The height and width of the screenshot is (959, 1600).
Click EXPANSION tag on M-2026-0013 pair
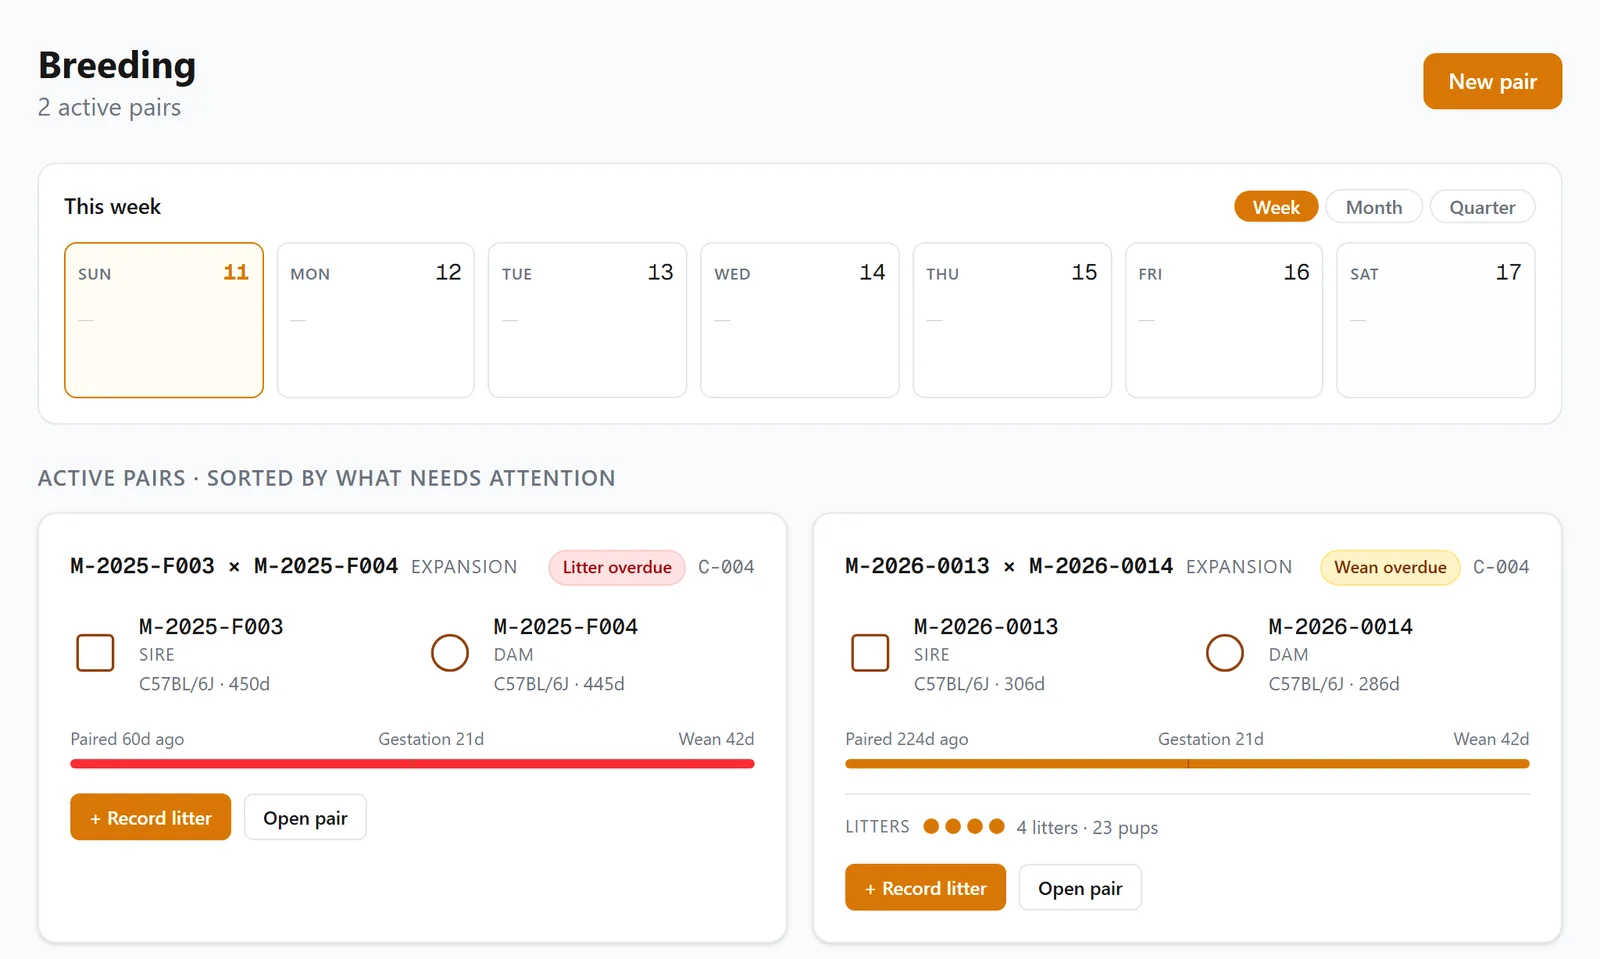pos(1239,567)
